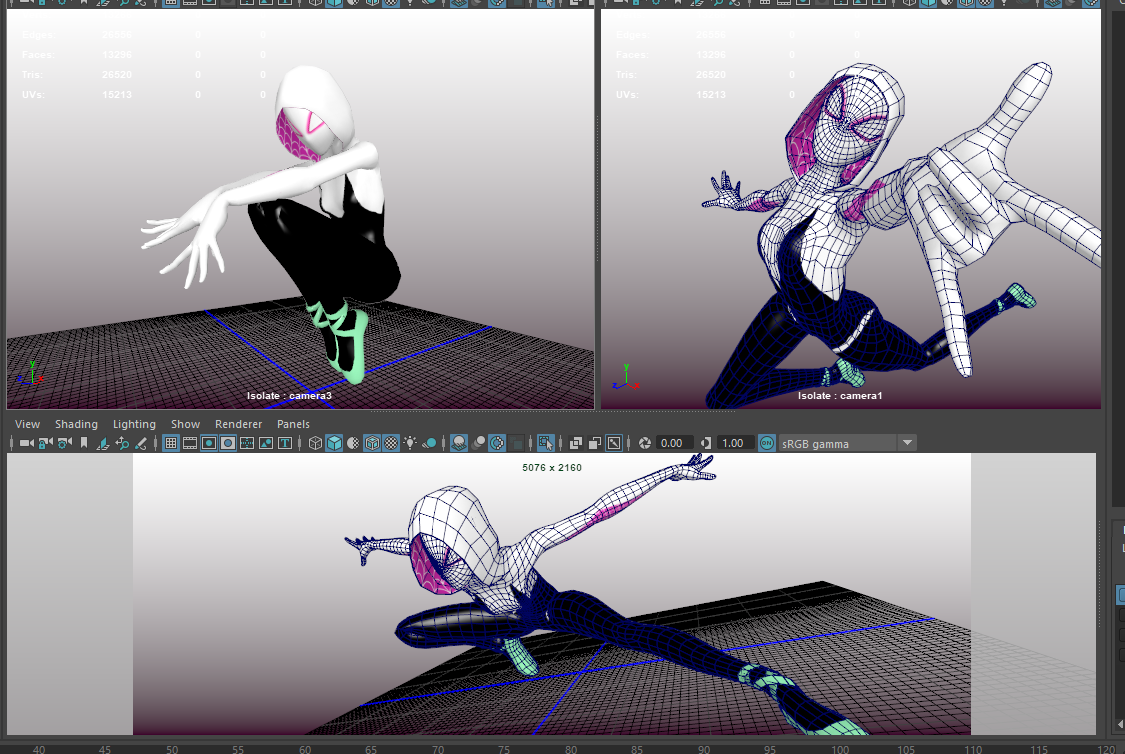Toggle the color management ON button
The image size is (1125, 754).
point(767,443)
